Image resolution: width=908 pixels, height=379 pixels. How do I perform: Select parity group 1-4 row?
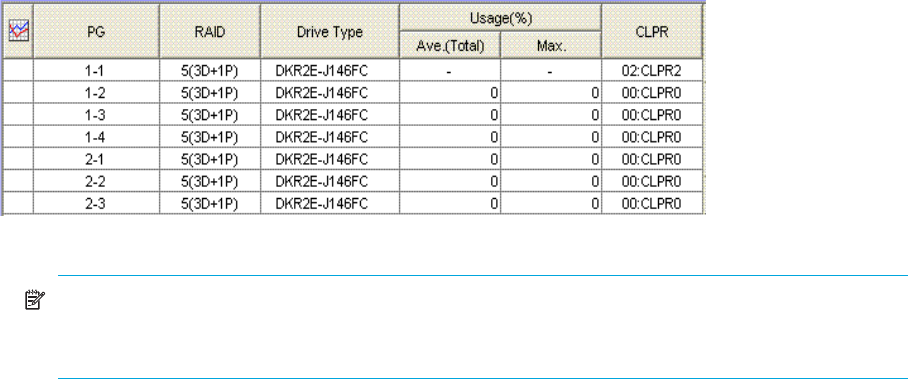pos(353,137)
